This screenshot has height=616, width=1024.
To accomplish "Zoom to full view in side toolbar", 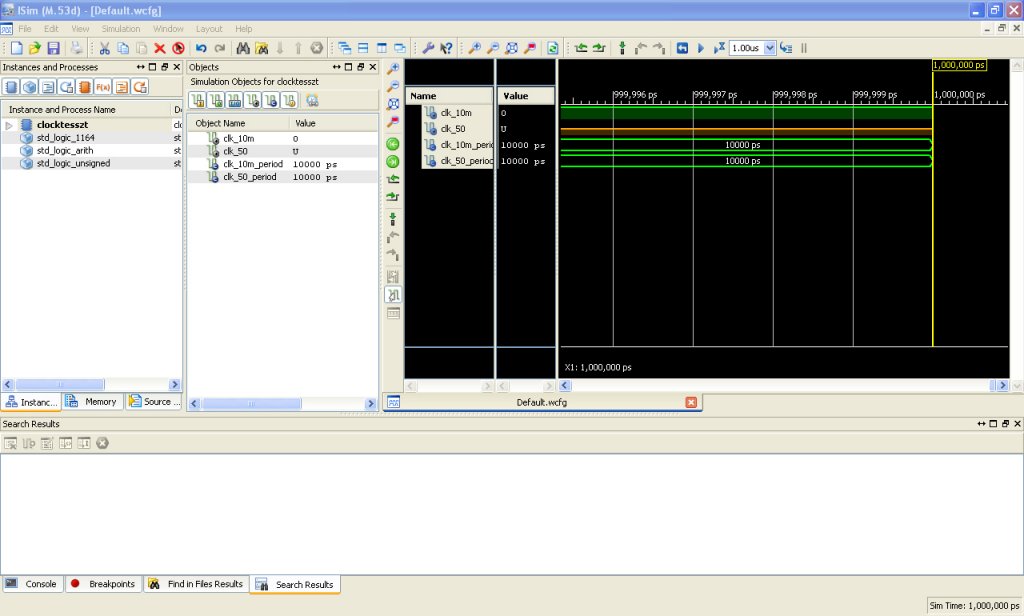I will 393,104.
